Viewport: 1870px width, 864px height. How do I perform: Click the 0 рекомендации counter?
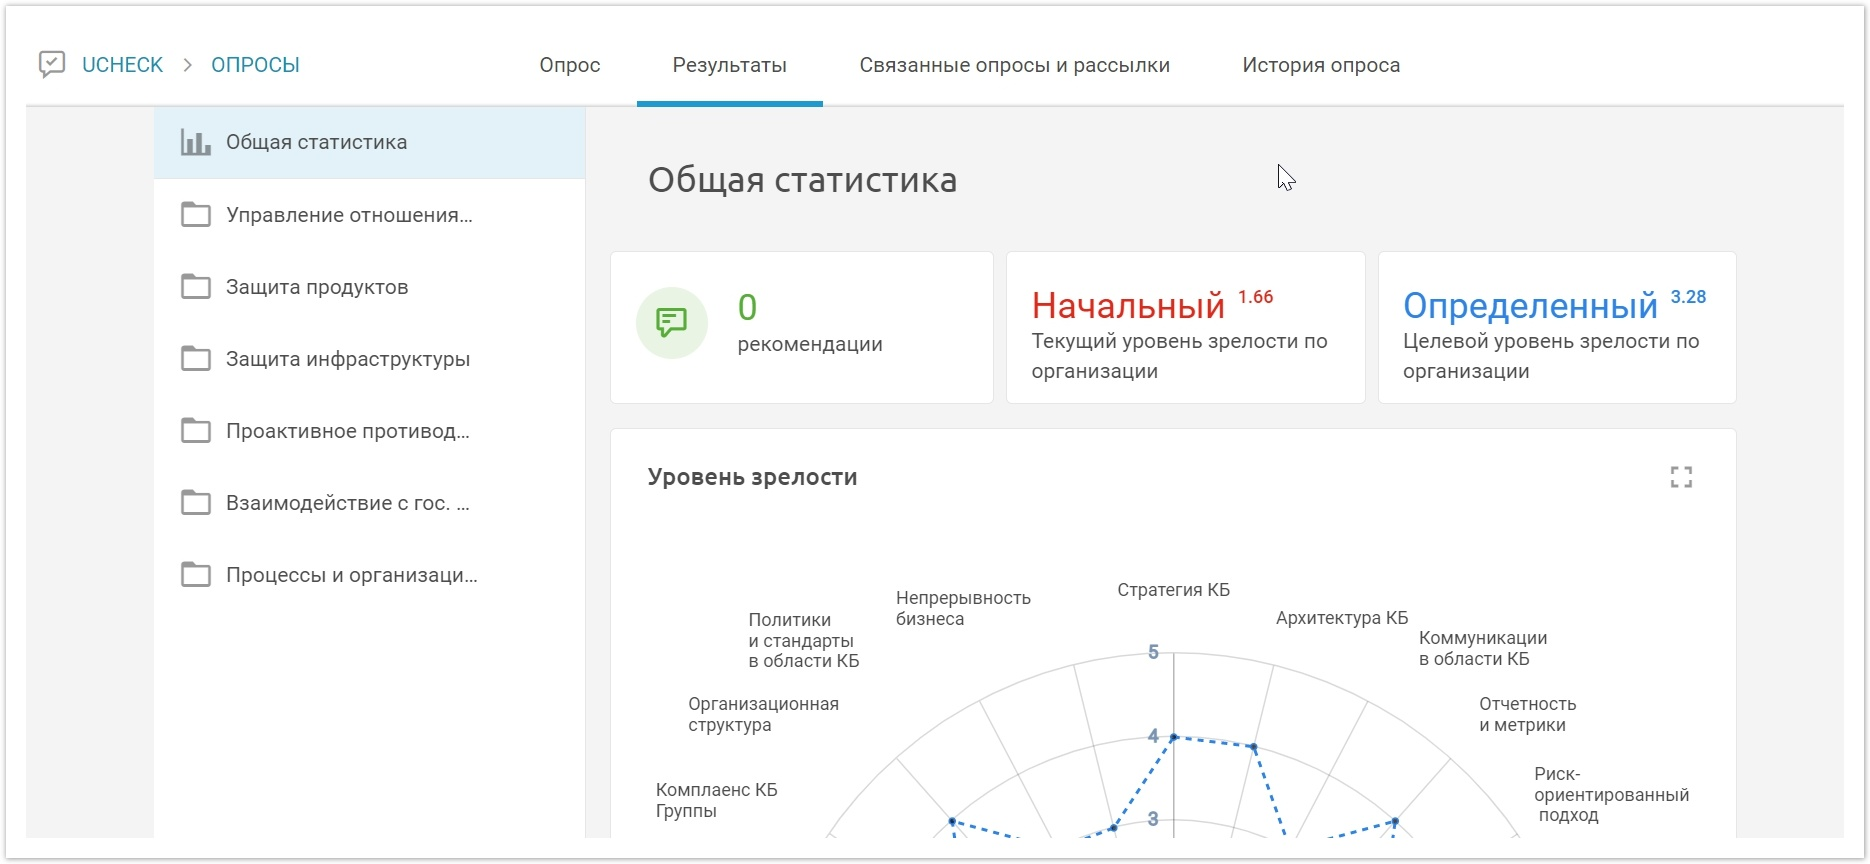pos(809,324)
